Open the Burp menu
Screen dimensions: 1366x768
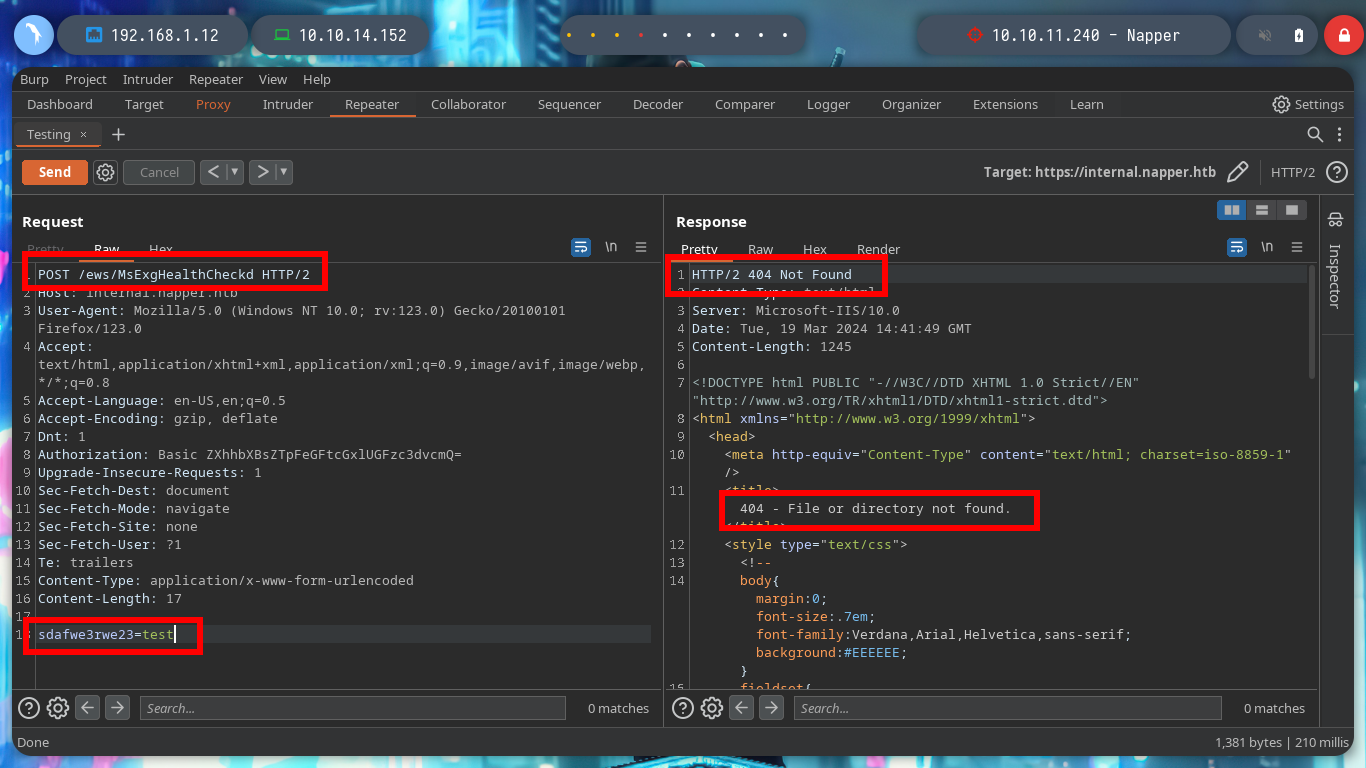tap(34, 79)
